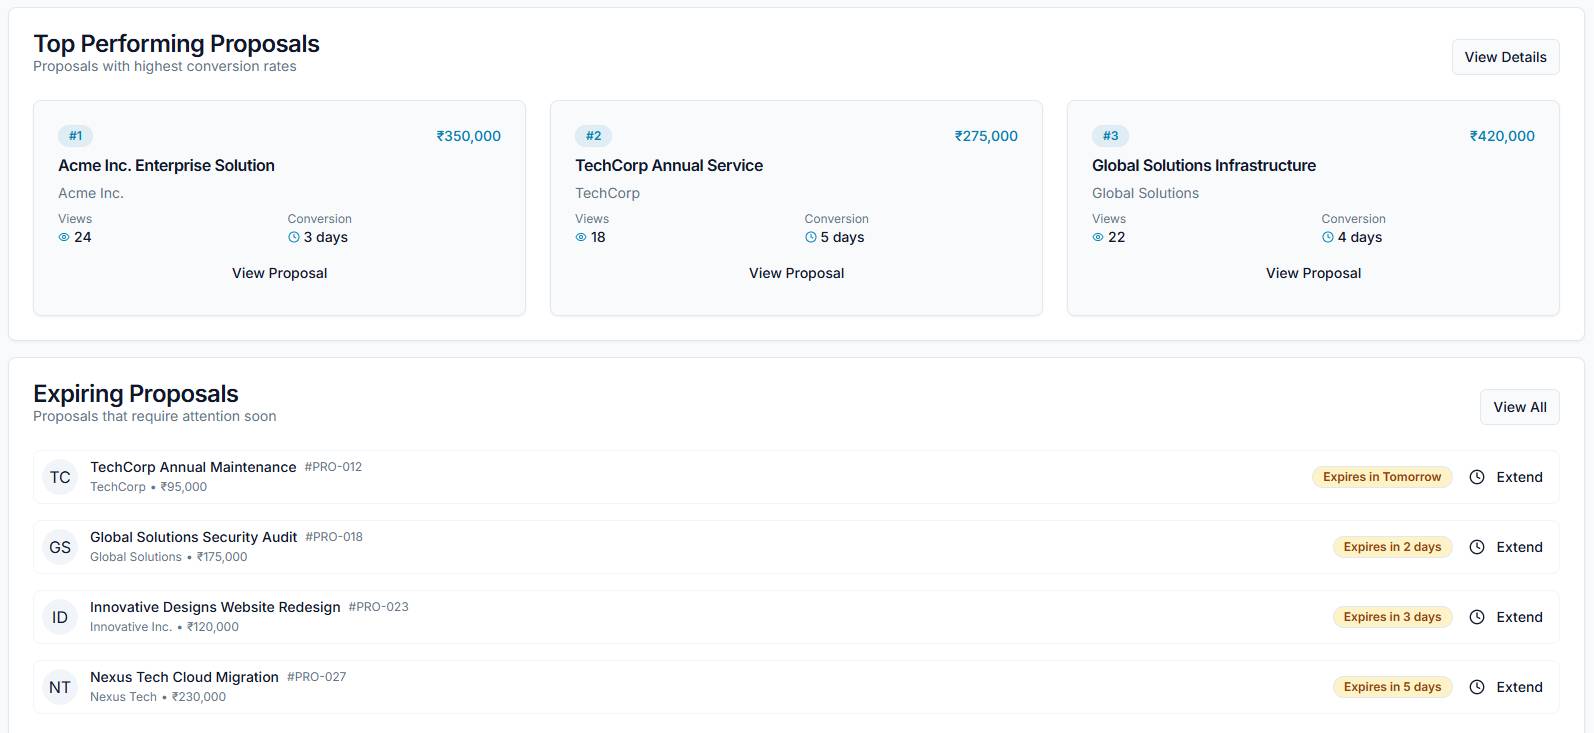The height and width of the screenshot is (733, 1594).
Task: Extend the TechCorp Annual Maintenance proposal
Action: 1519,477
